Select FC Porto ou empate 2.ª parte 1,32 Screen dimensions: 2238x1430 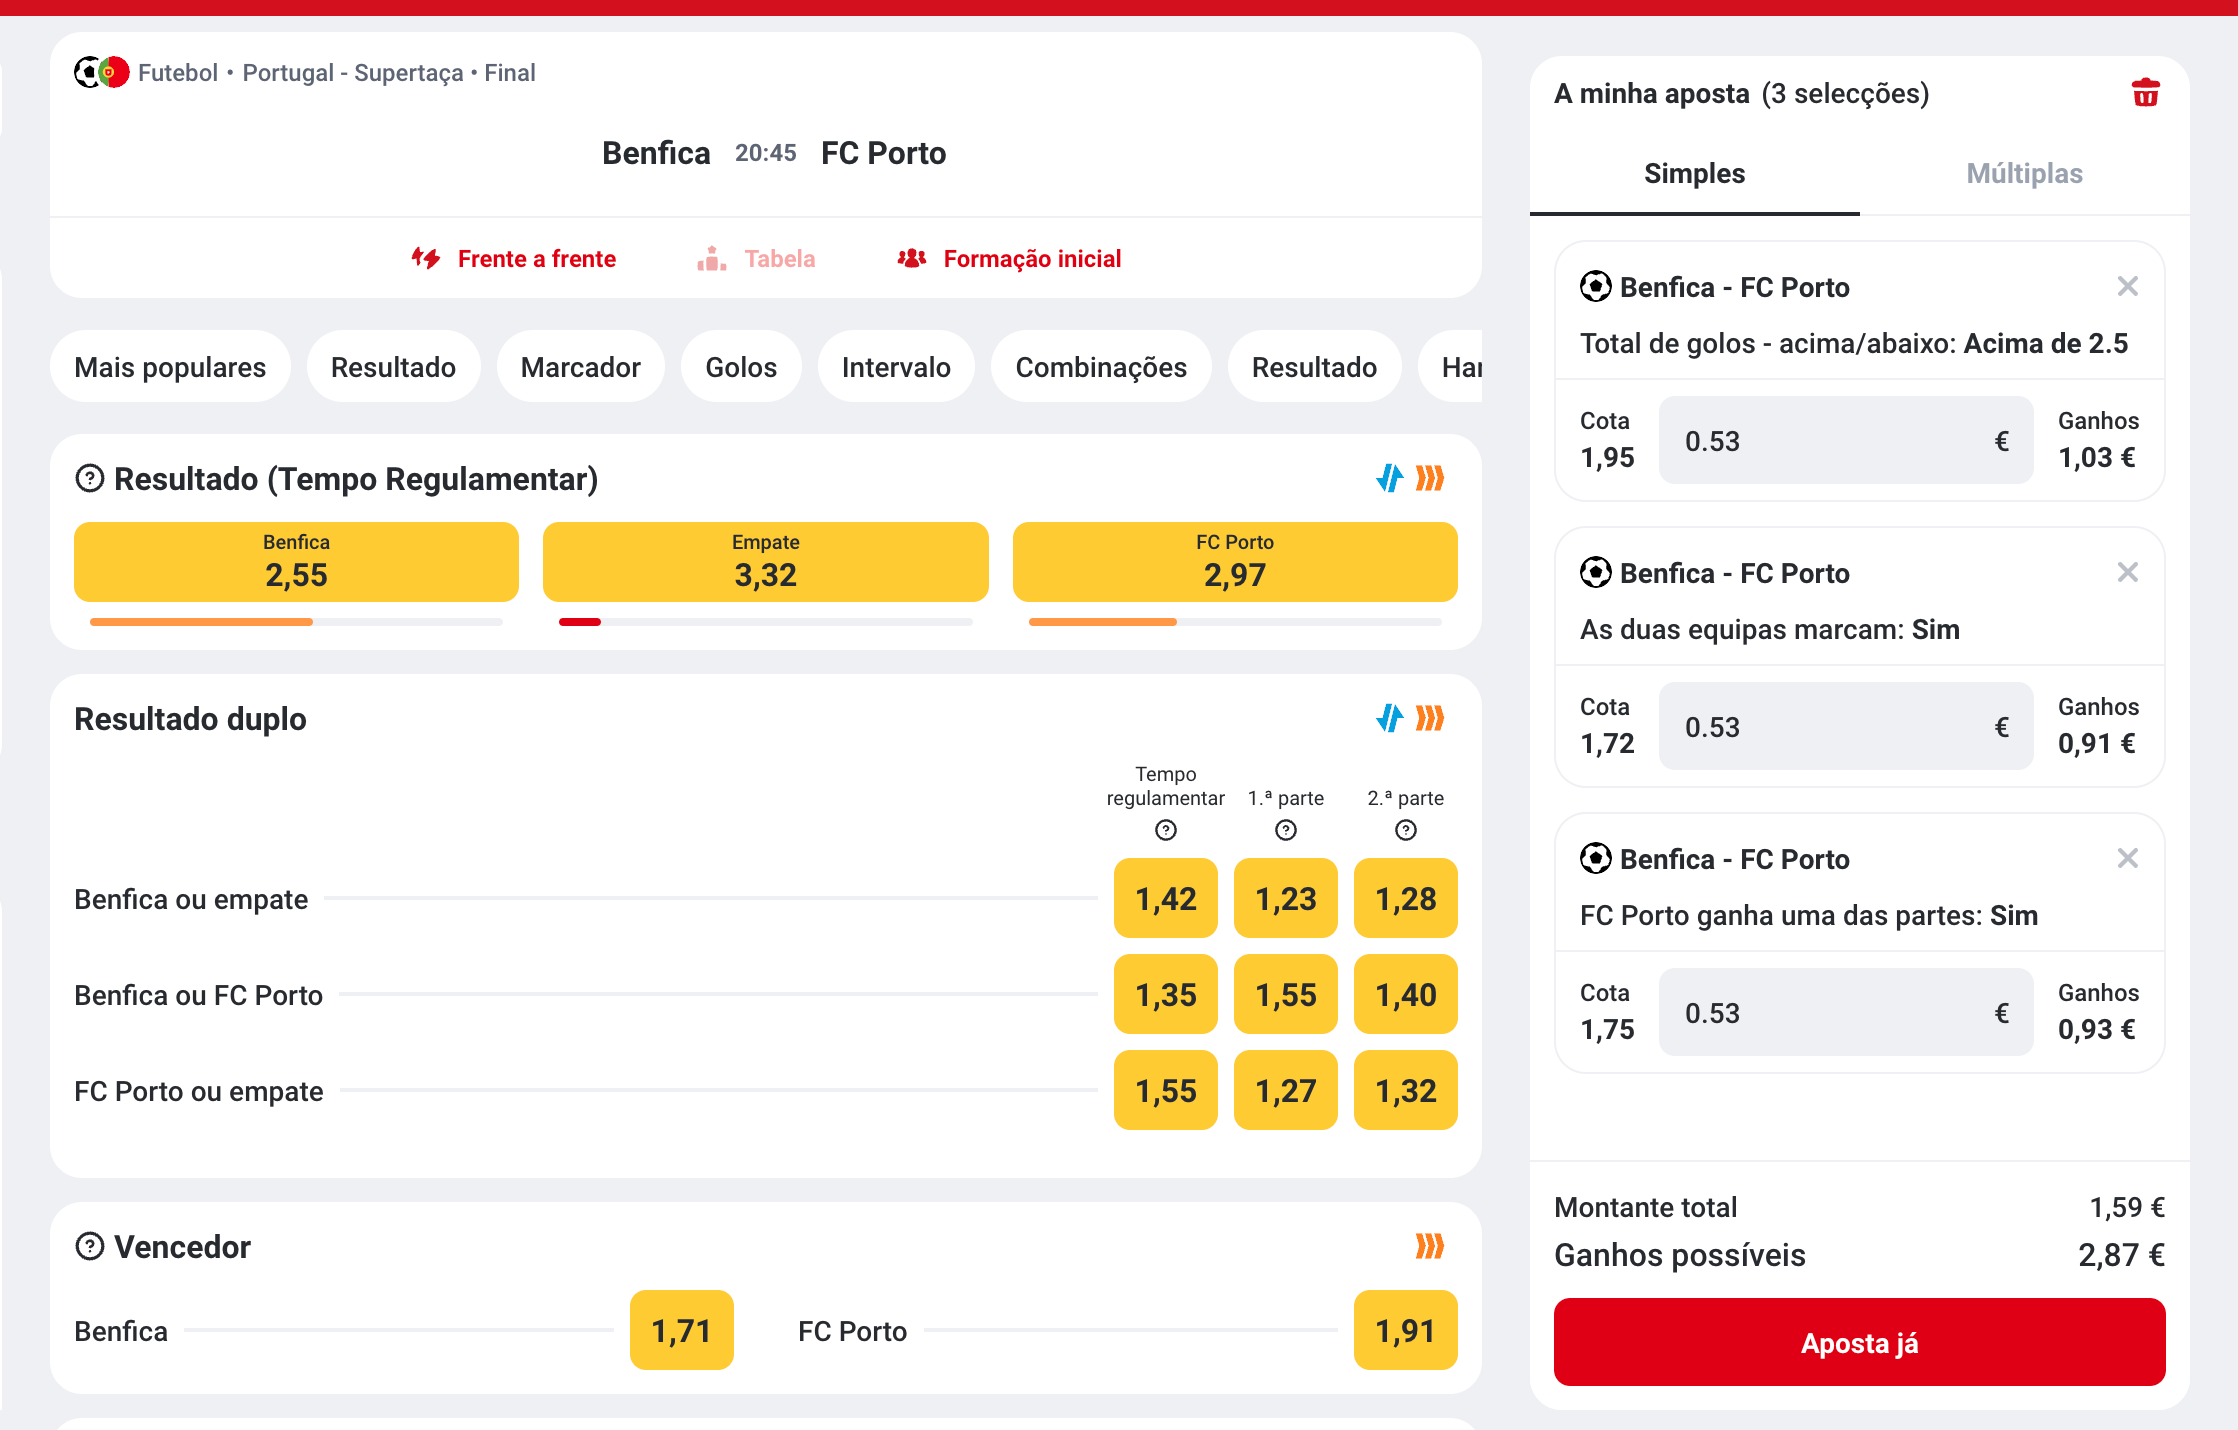pyautogui.click(x=1406, y=1090)
